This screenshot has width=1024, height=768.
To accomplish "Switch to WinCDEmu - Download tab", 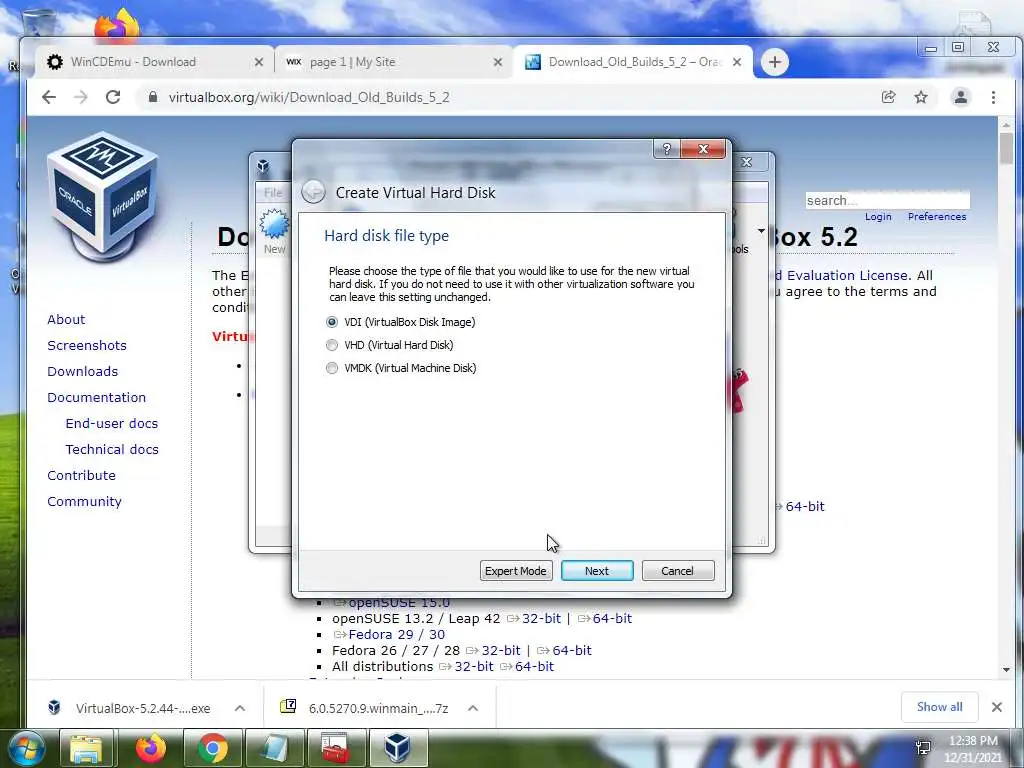I will pos(133,62).
